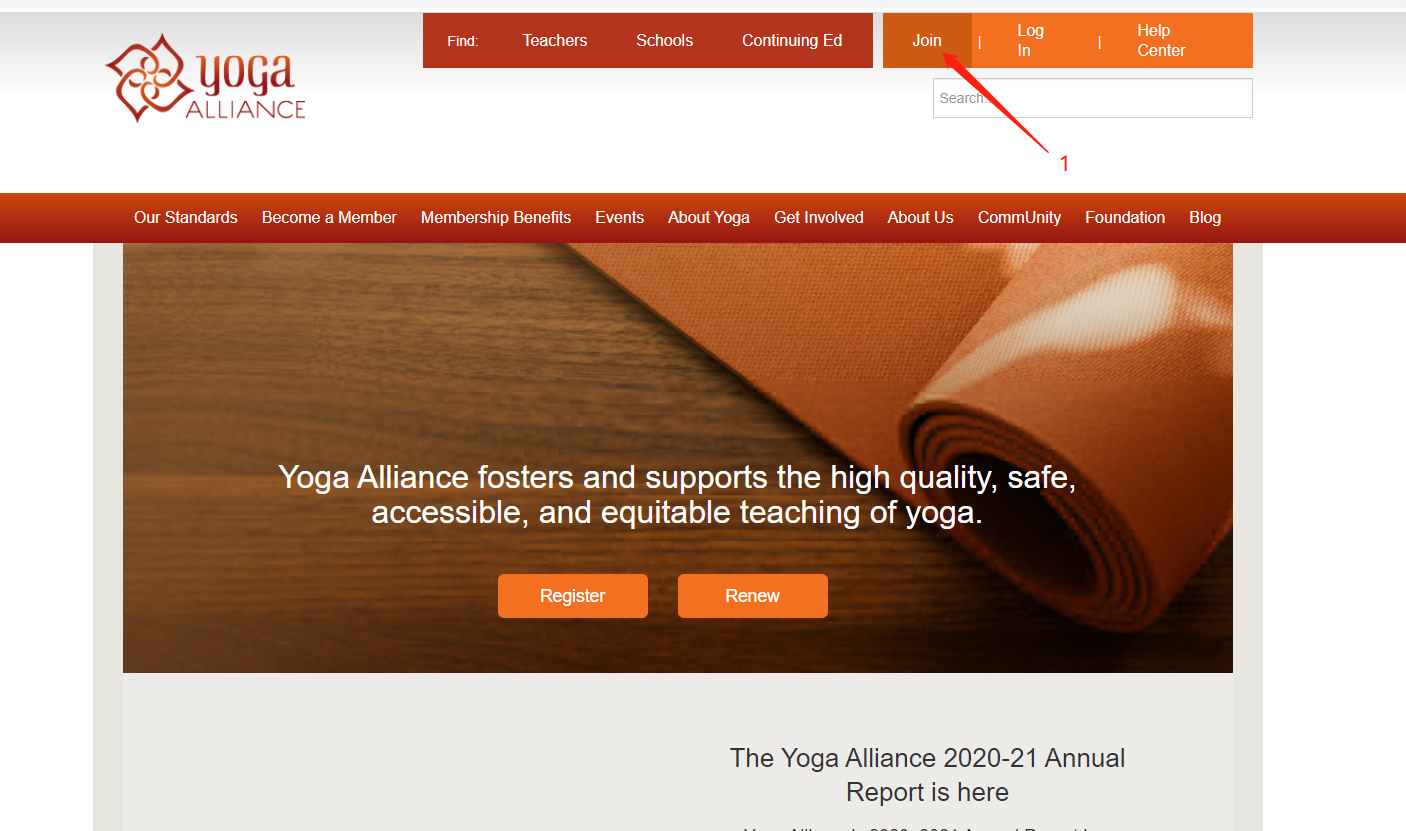Go to the Events page

[x=620, y=218]
